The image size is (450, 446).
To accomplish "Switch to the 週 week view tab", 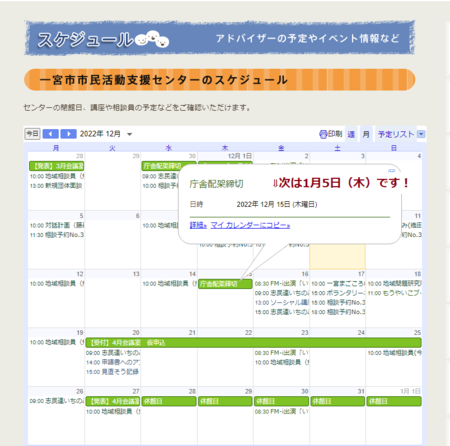I will click(351, 134).
